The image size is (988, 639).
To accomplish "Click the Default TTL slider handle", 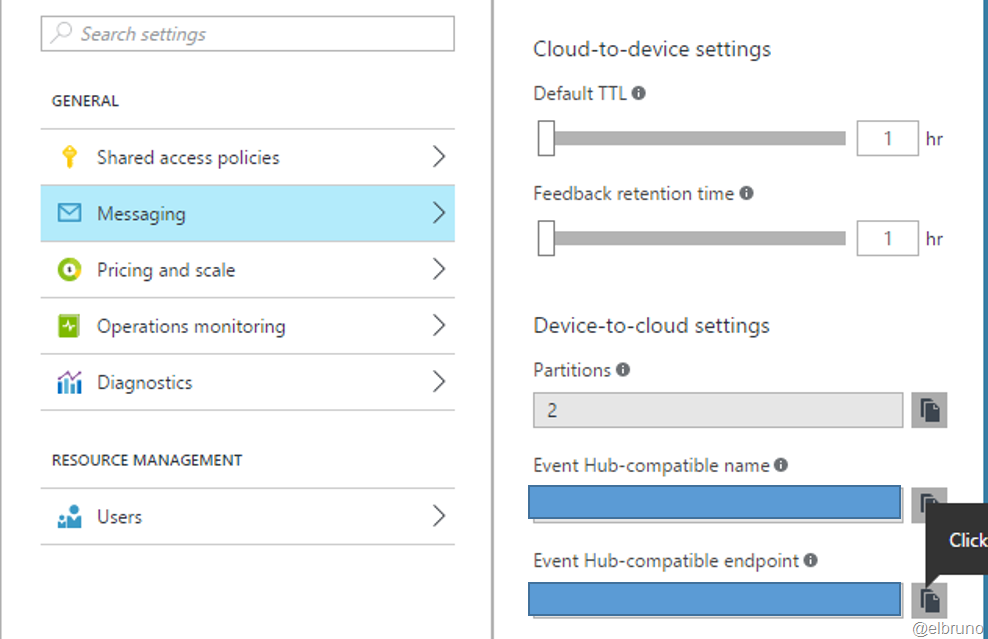I will (546, 138).
